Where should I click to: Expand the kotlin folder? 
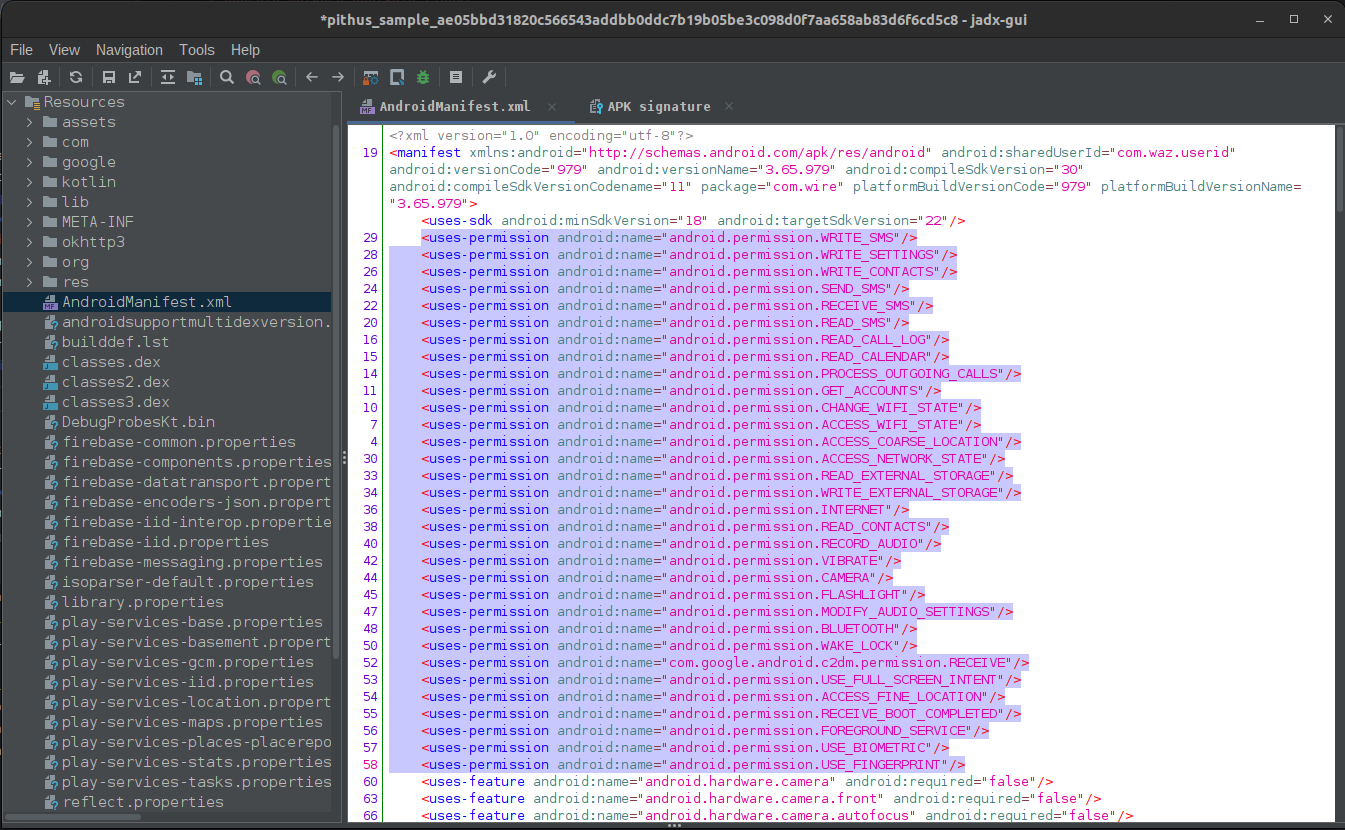click(x=30, y=182)
